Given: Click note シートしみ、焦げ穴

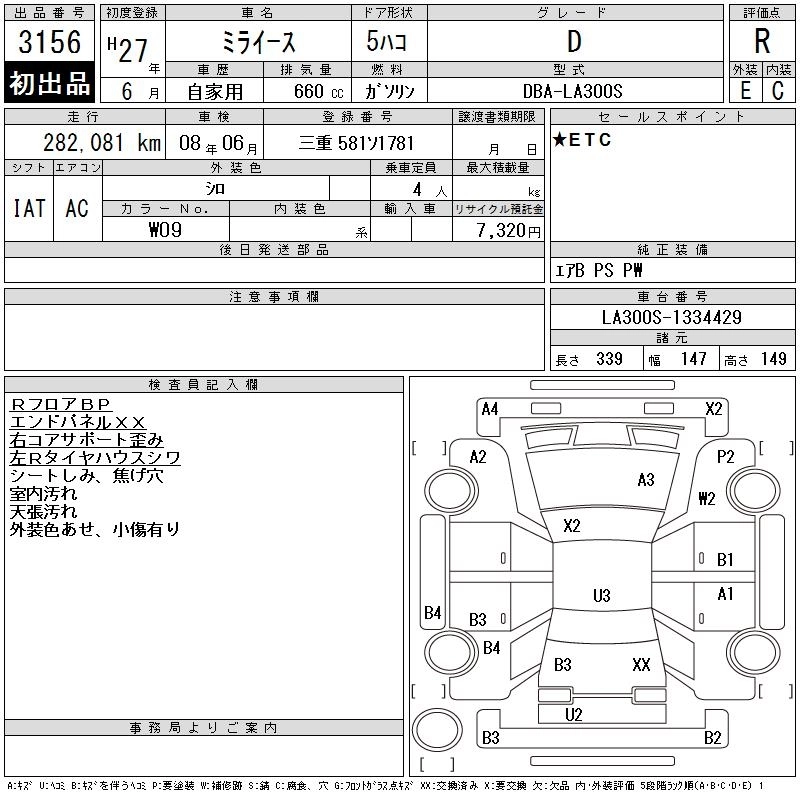Looking at the screenshot, I should click(x=86, y=476).
